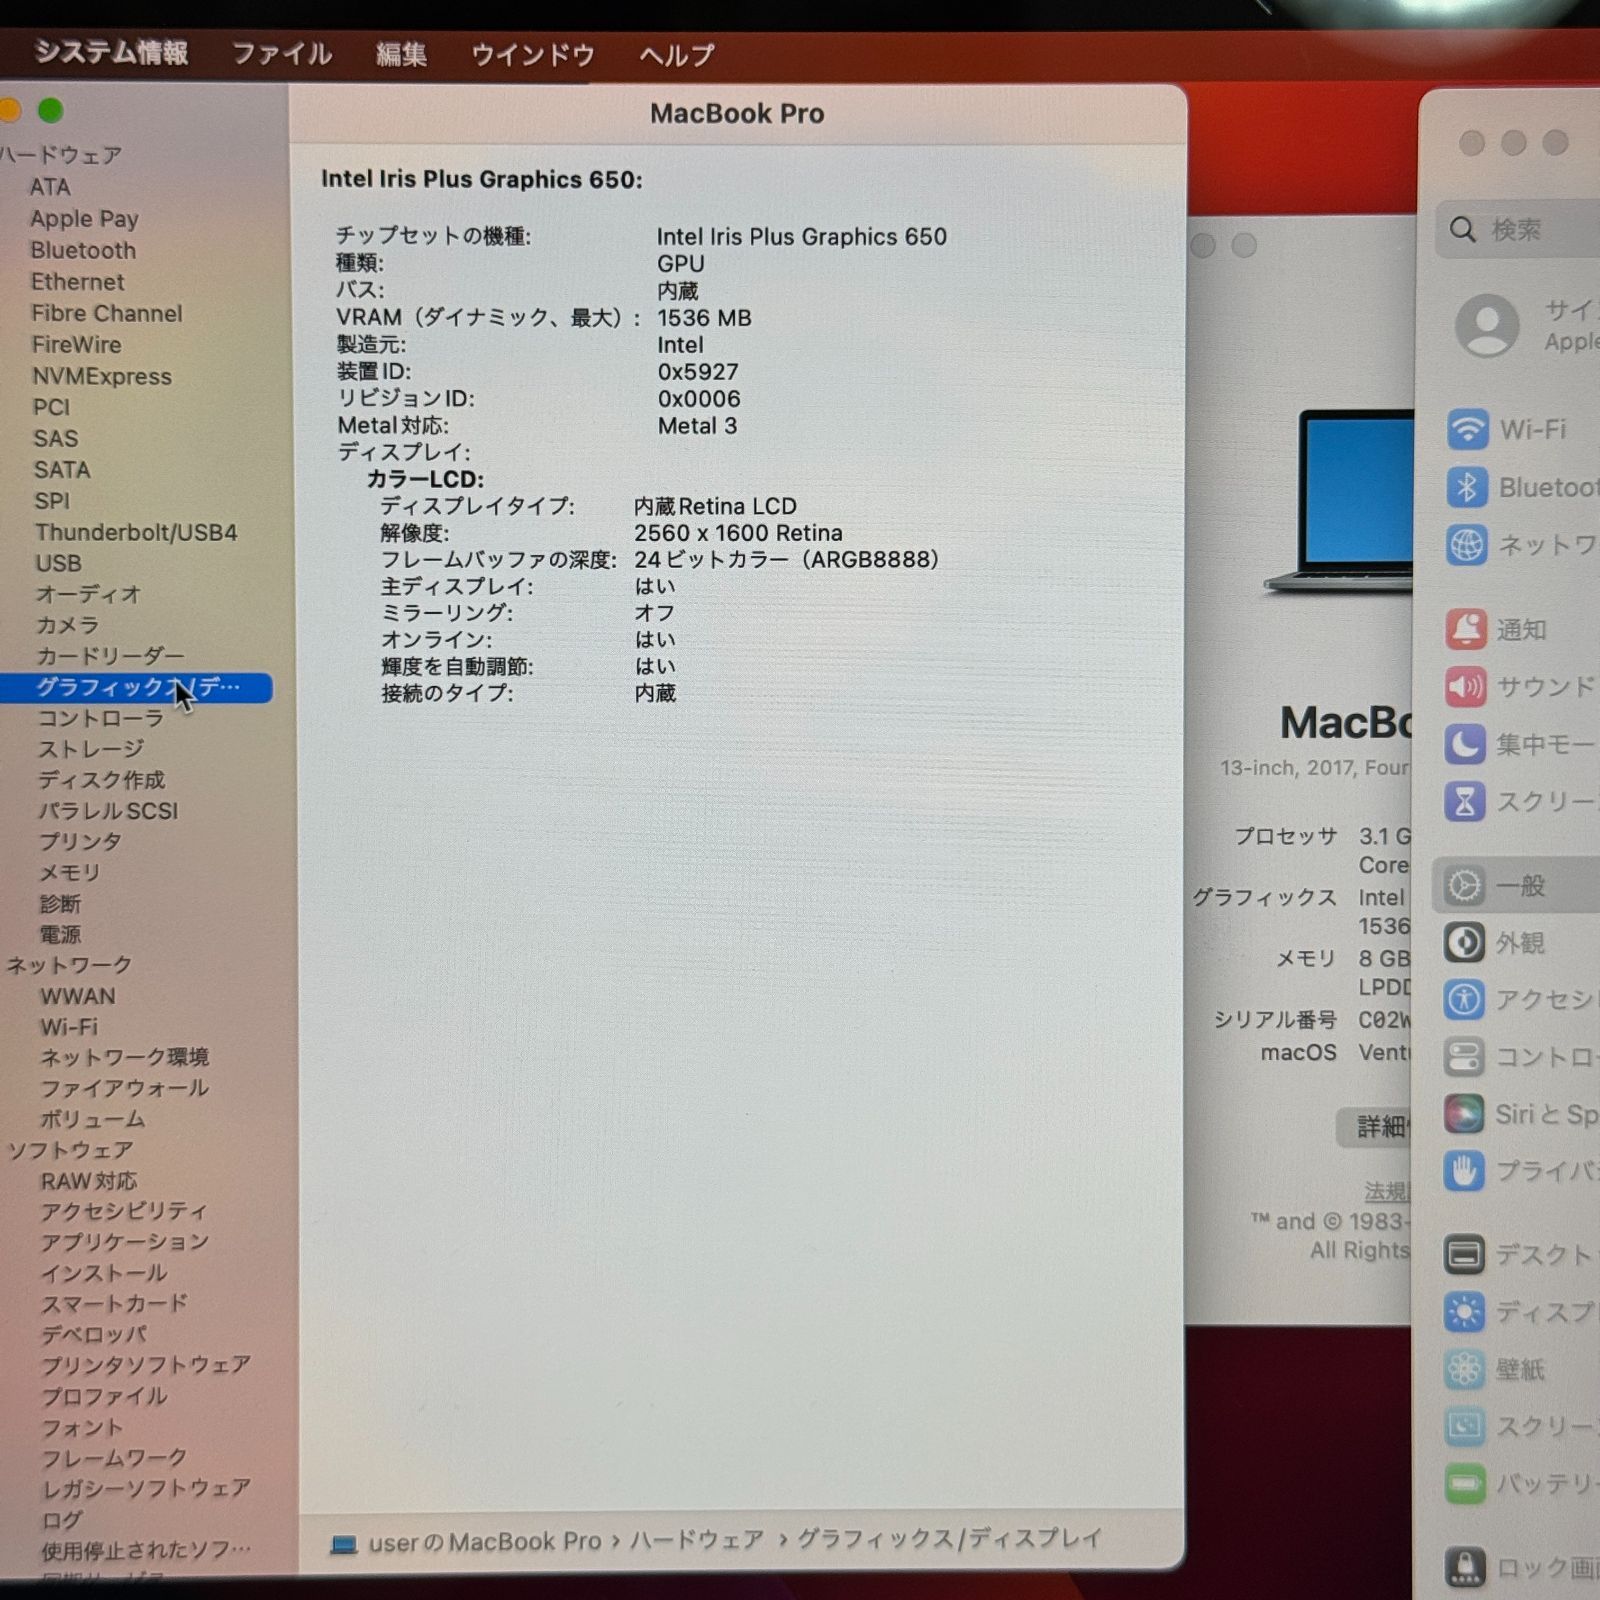The width and height of the screenshot is (1600, 1600).
Task: Select Ethernet in the sidebar
Action: 78,282
